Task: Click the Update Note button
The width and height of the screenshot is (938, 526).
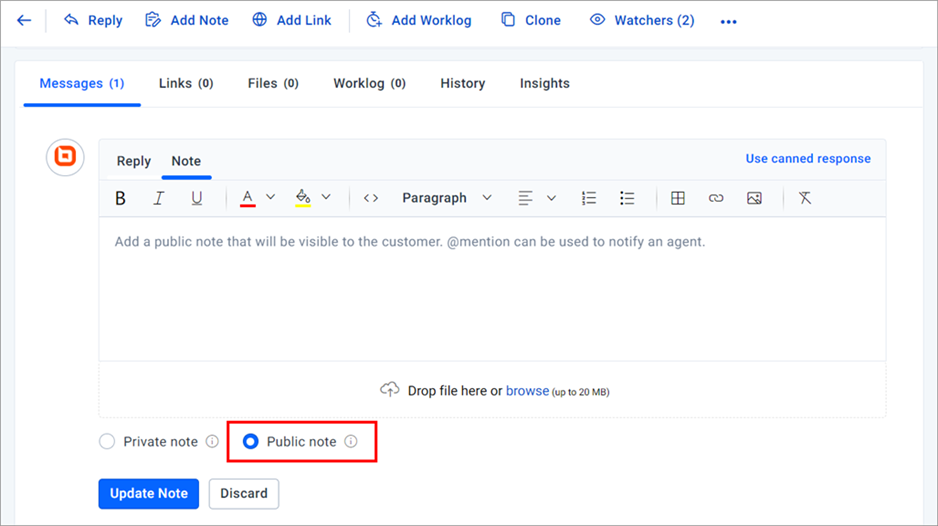Action: (x=148, y=494)
